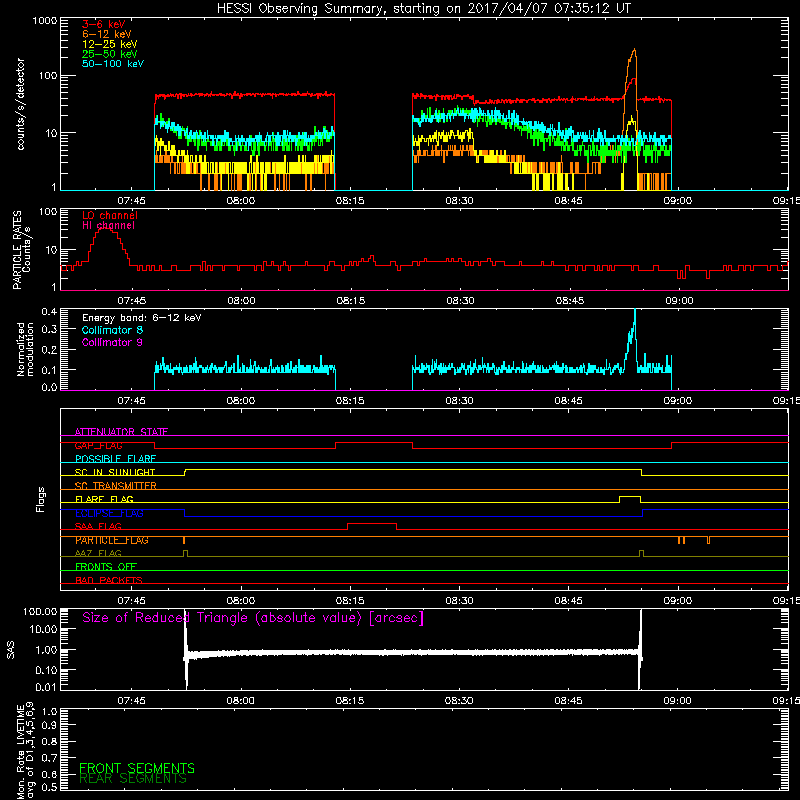Click the raised GAP_FLAG segment near 08:15

click(373, 443)
